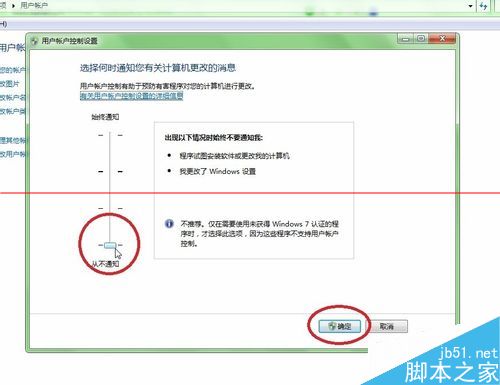Viewport: 500px width, 385px height.
Task: Click the shield icon in the dialog title bar
Action: 34,41
